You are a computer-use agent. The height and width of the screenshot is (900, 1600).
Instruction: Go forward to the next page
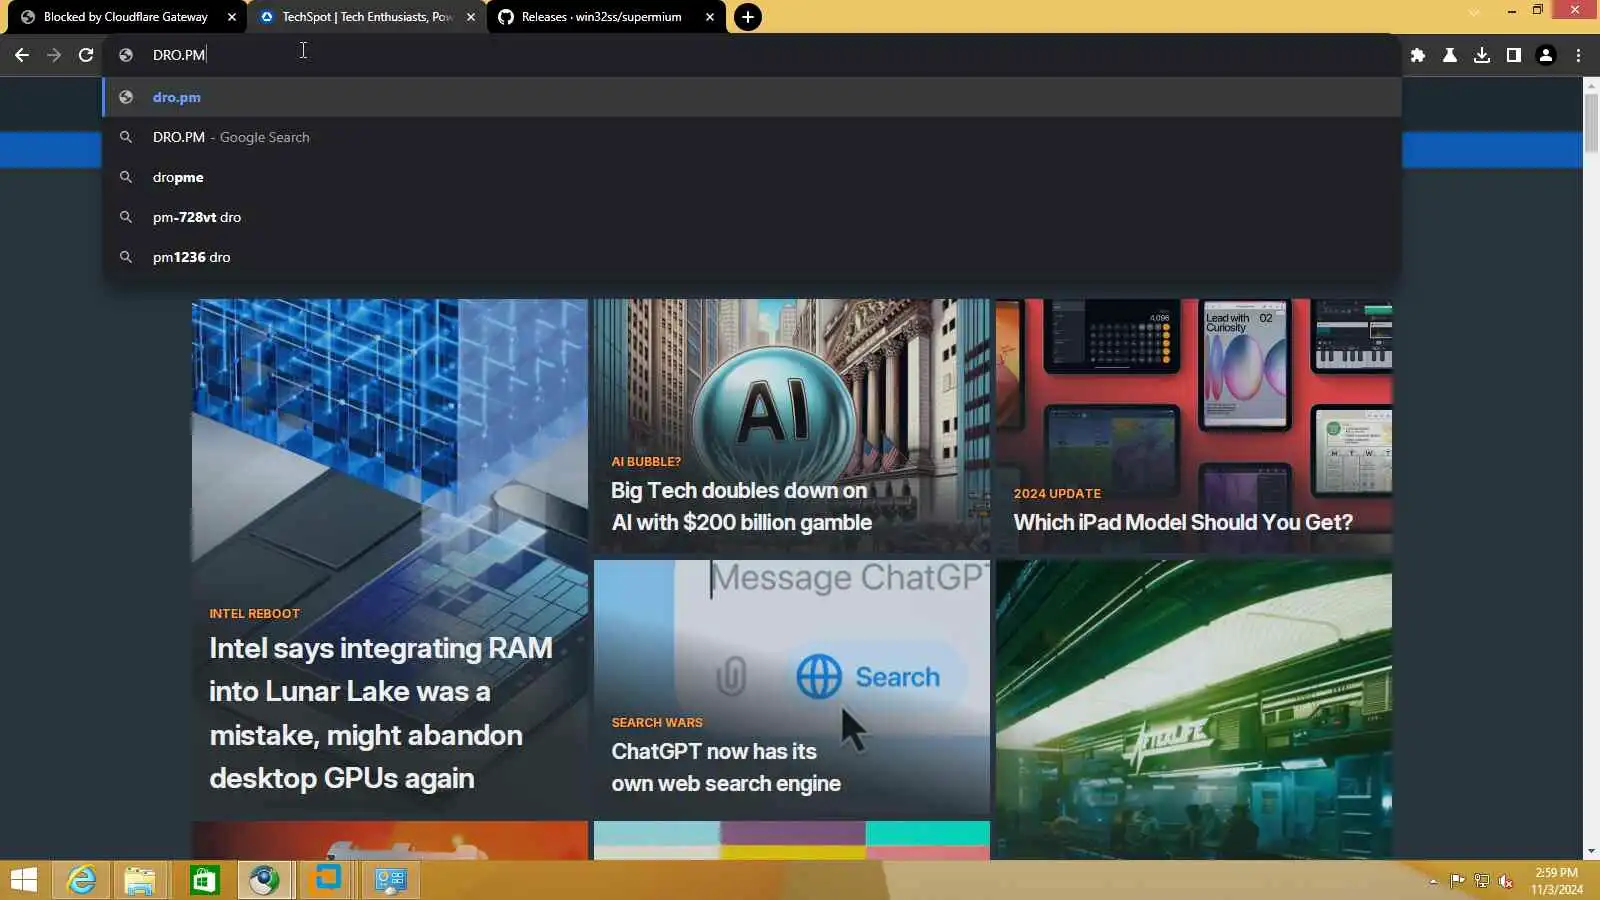point(54,55)
